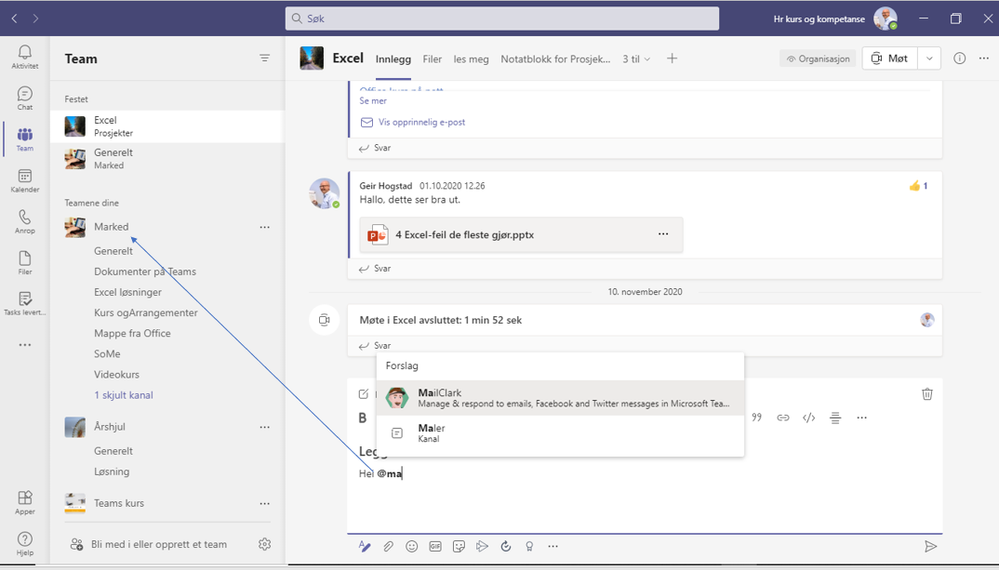Toggle bold formatting
Screen dimensions: 999x570
(363, 418)
